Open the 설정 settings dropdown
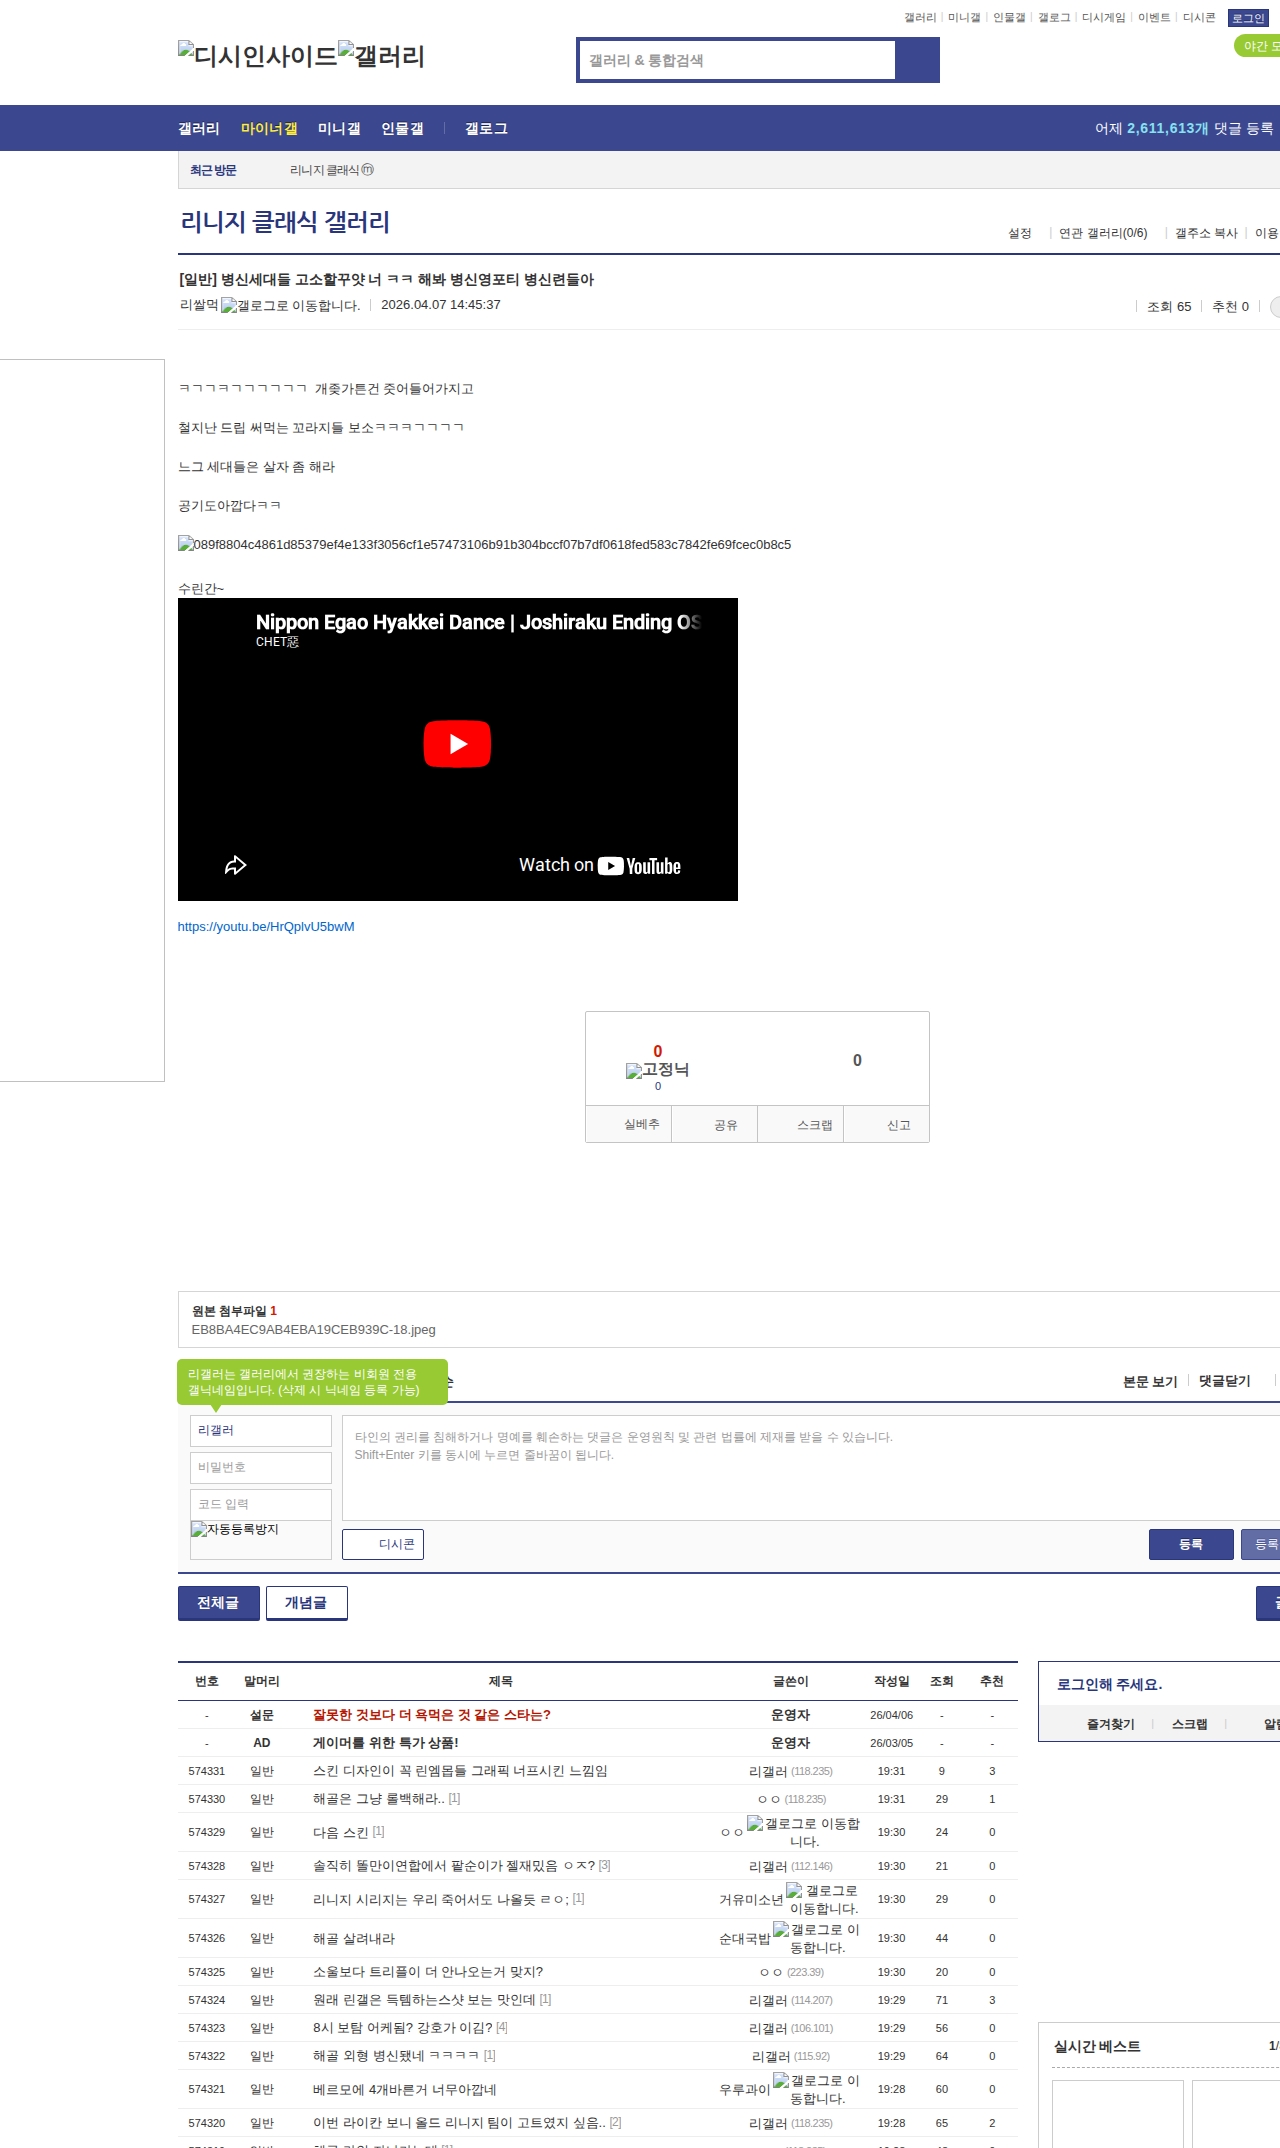 [1020, 233]
